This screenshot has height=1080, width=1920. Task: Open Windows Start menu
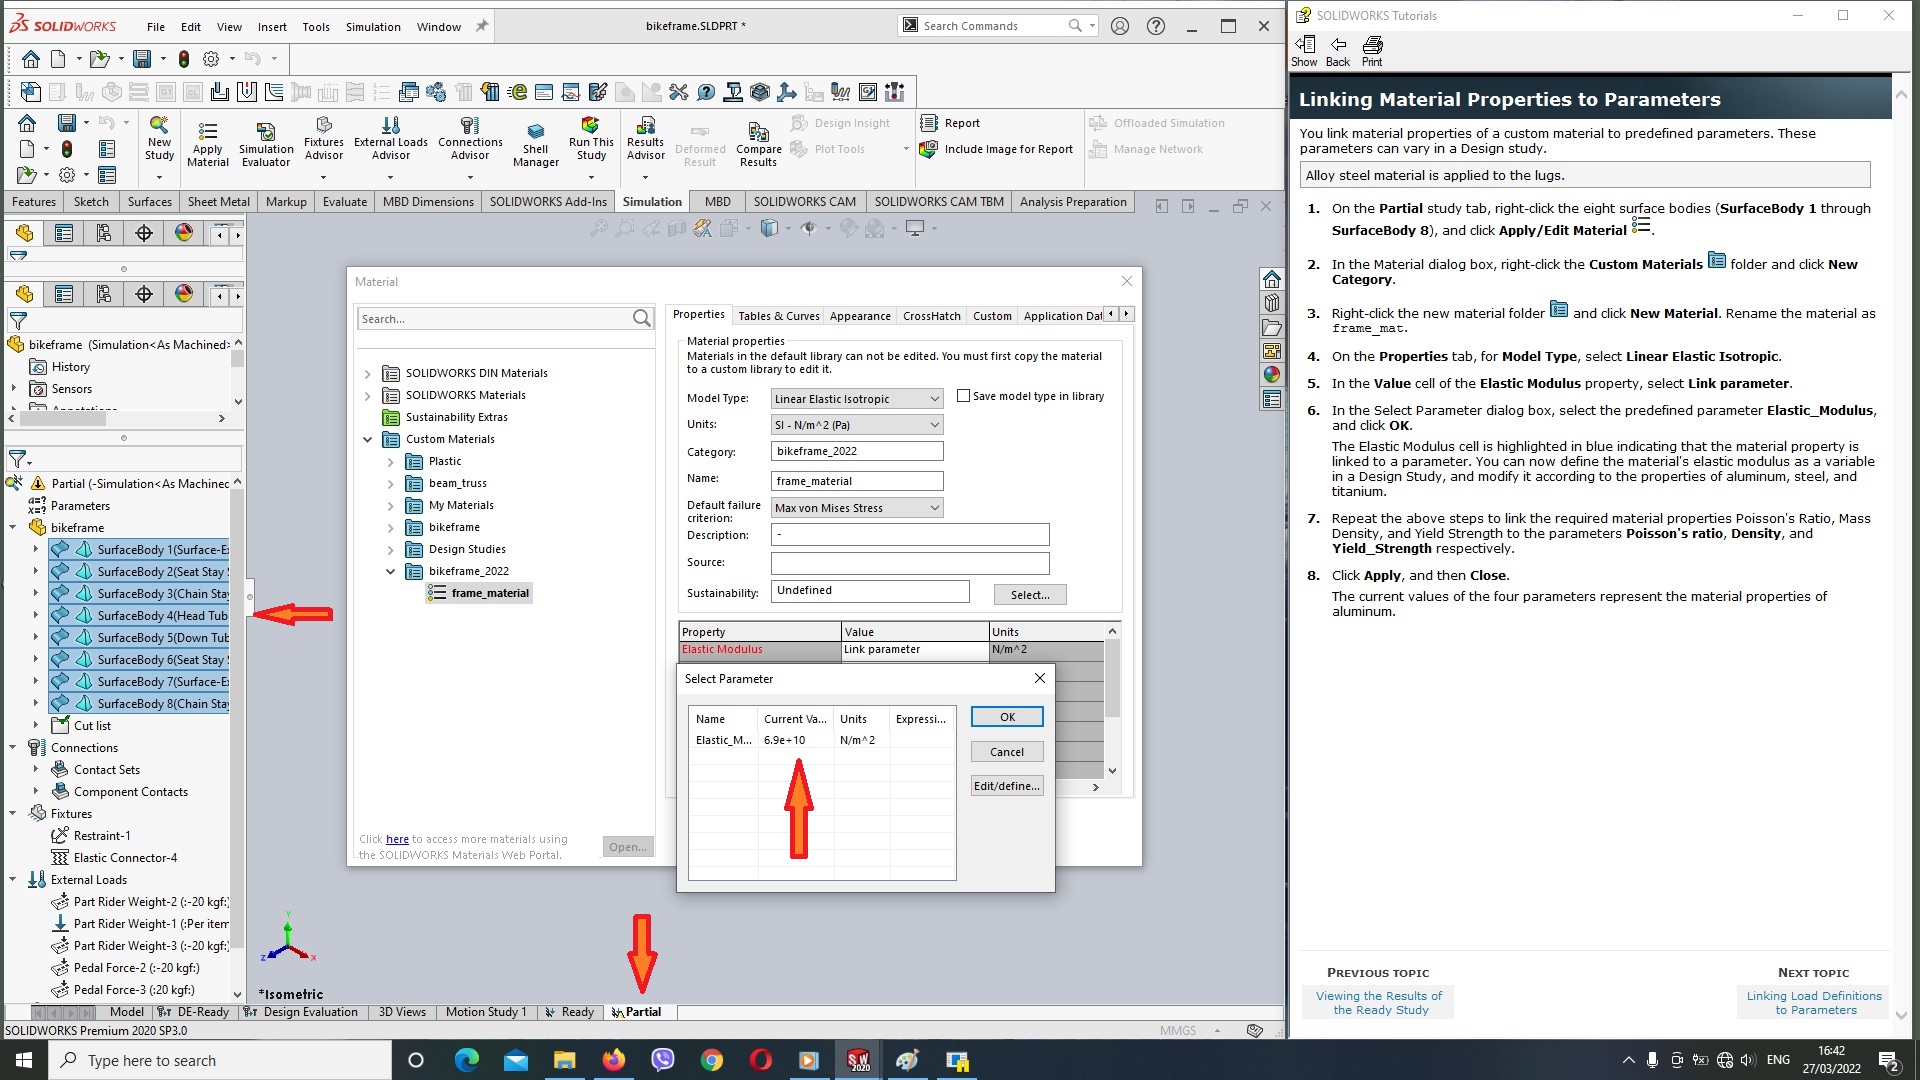tap(24, 1060)
